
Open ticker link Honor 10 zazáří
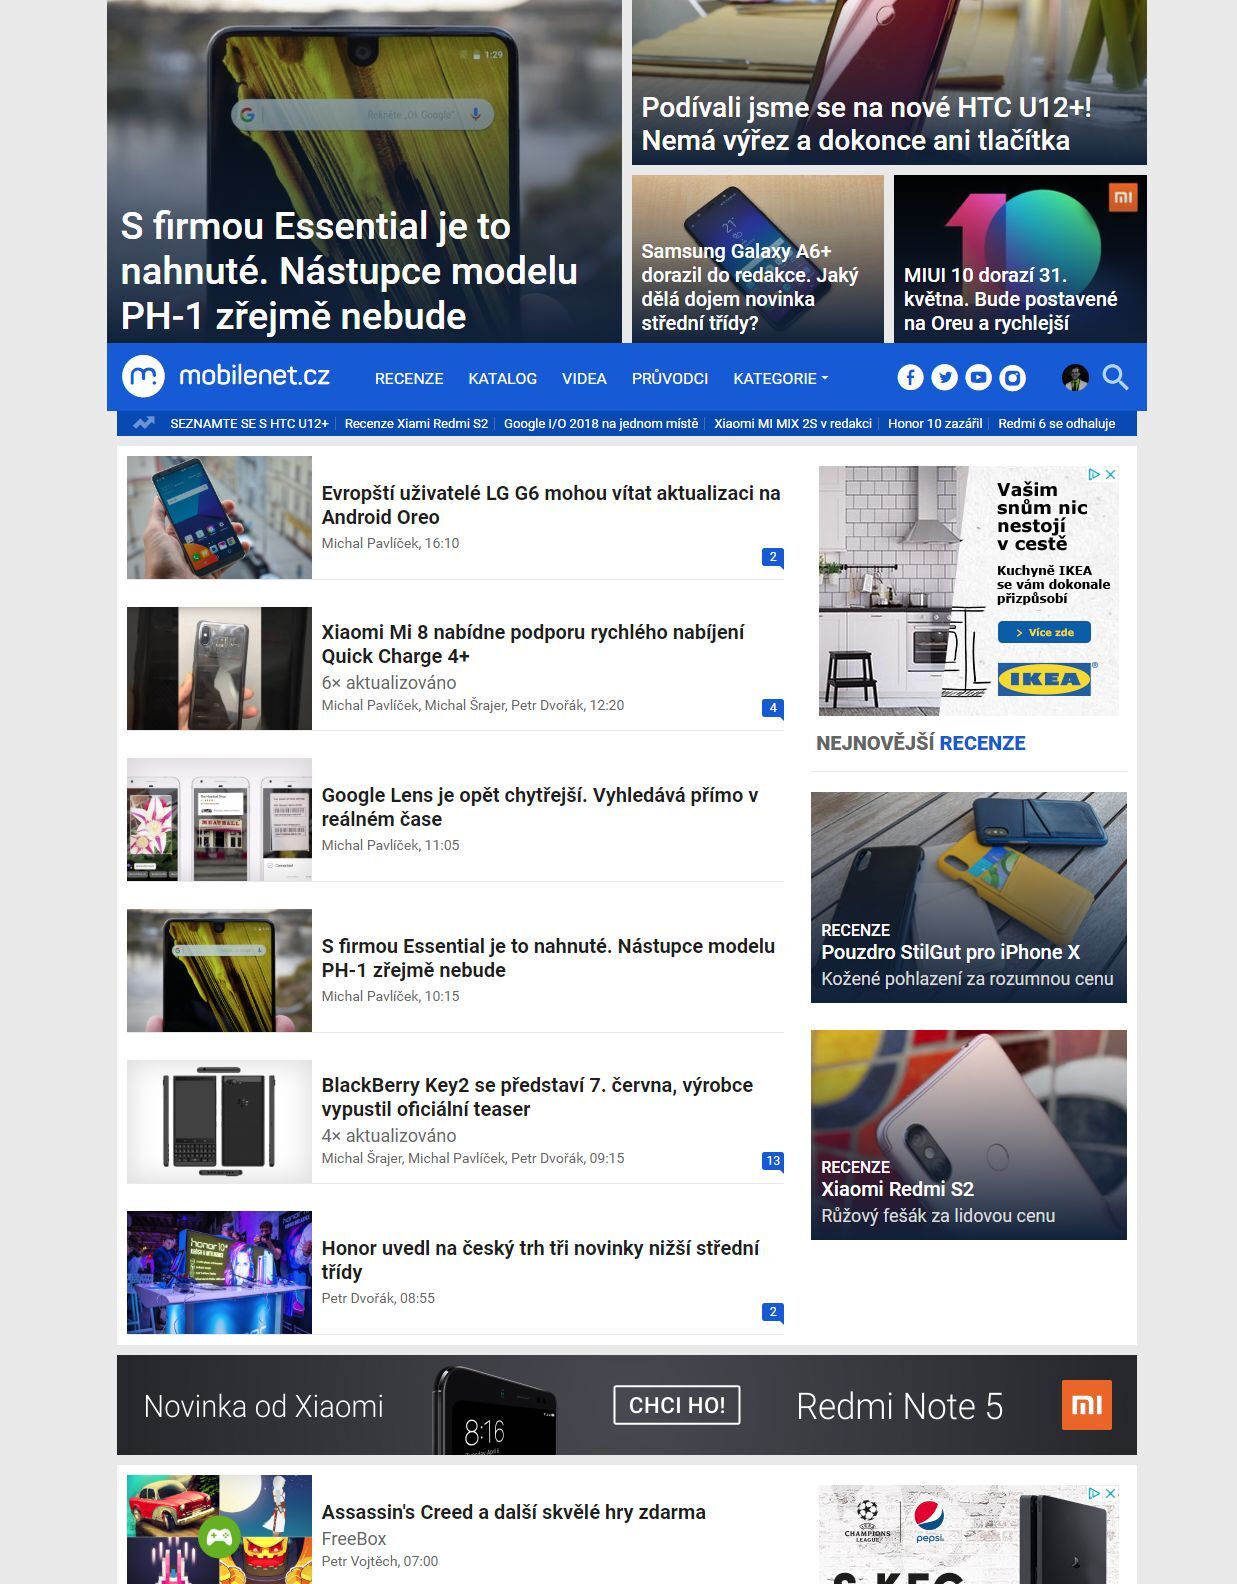point(935,423)
